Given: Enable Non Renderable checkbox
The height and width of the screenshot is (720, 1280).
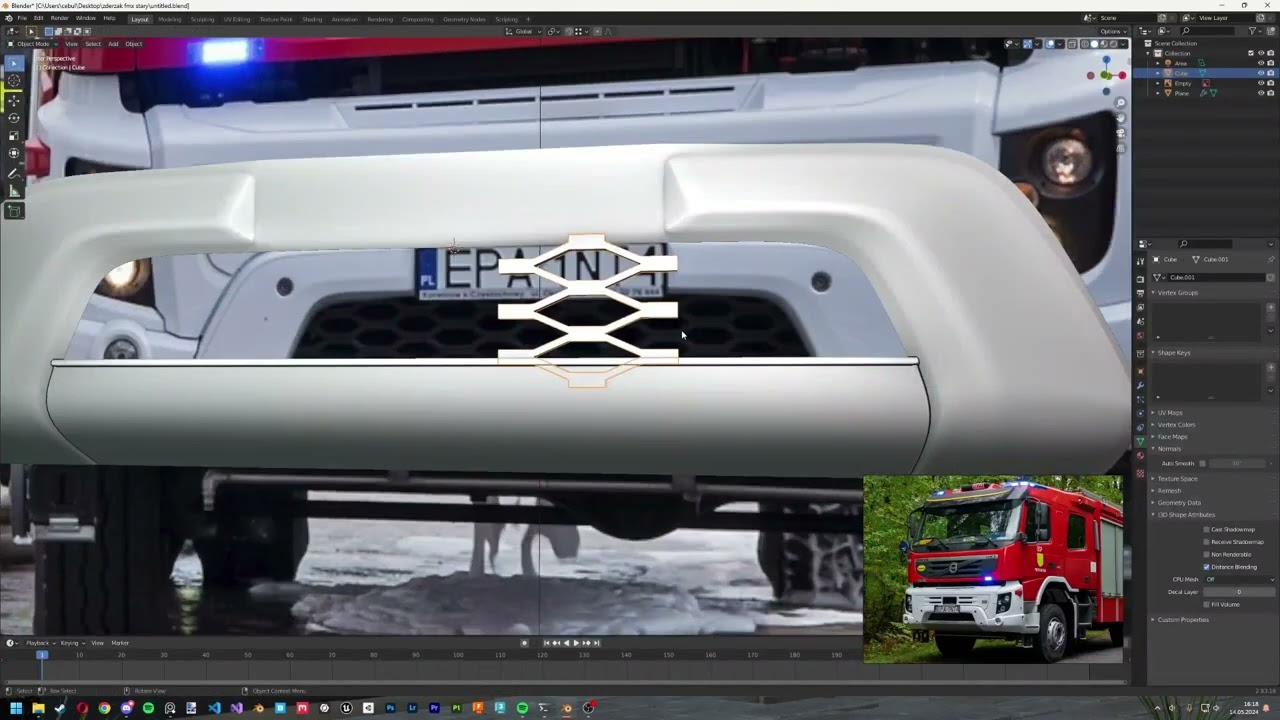Looking at the screenshot, I should pyautogui.click(x=1206, y=554).
